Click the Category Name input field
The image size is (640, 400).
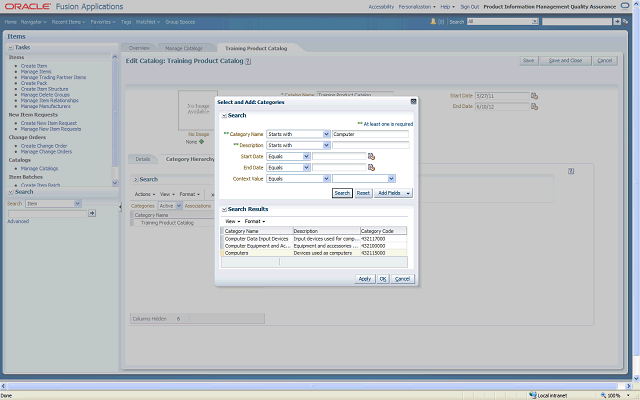[370, 133]
